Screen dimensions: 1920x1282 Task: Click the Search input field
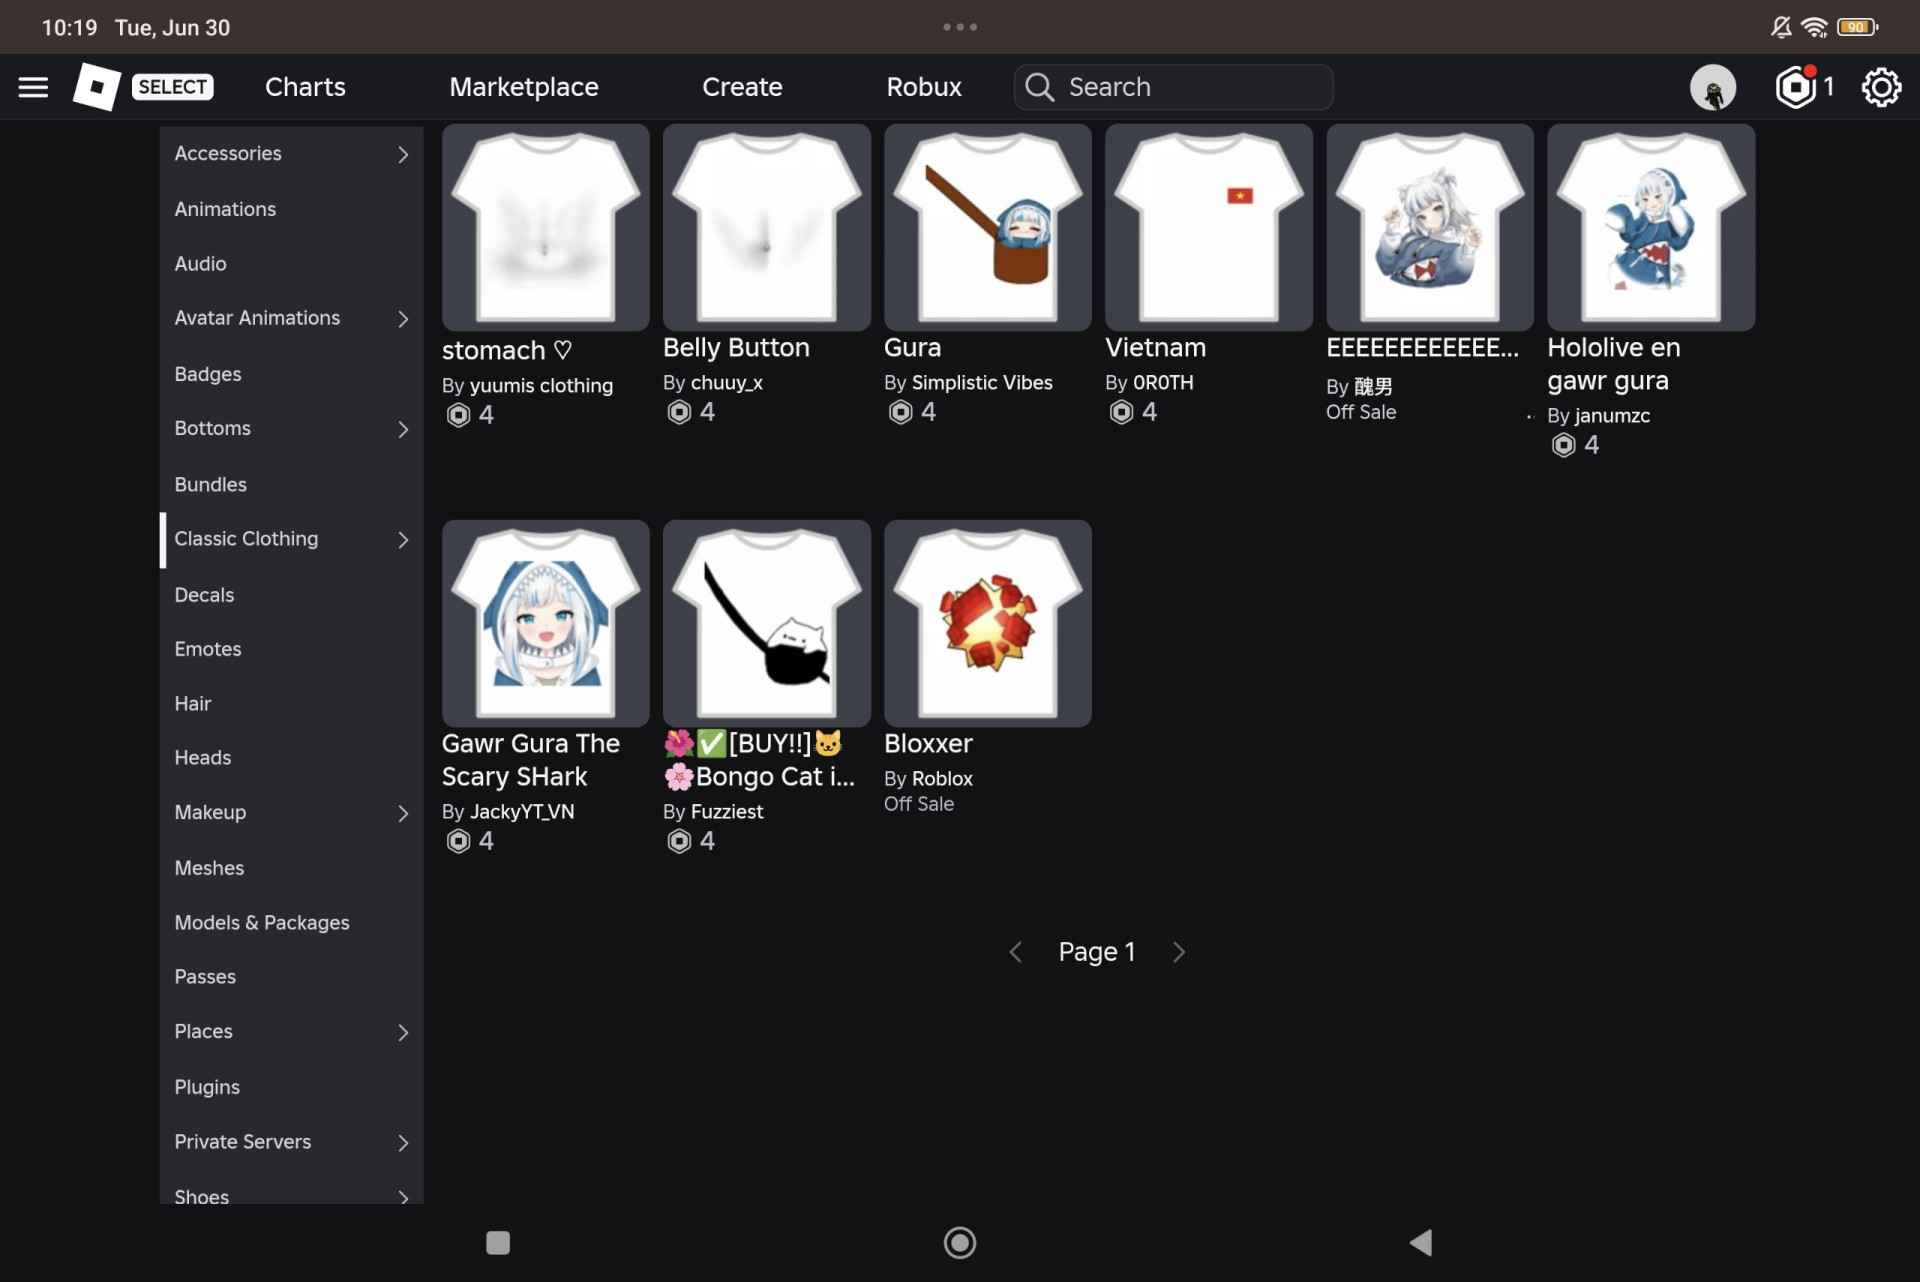point(1173,87)
